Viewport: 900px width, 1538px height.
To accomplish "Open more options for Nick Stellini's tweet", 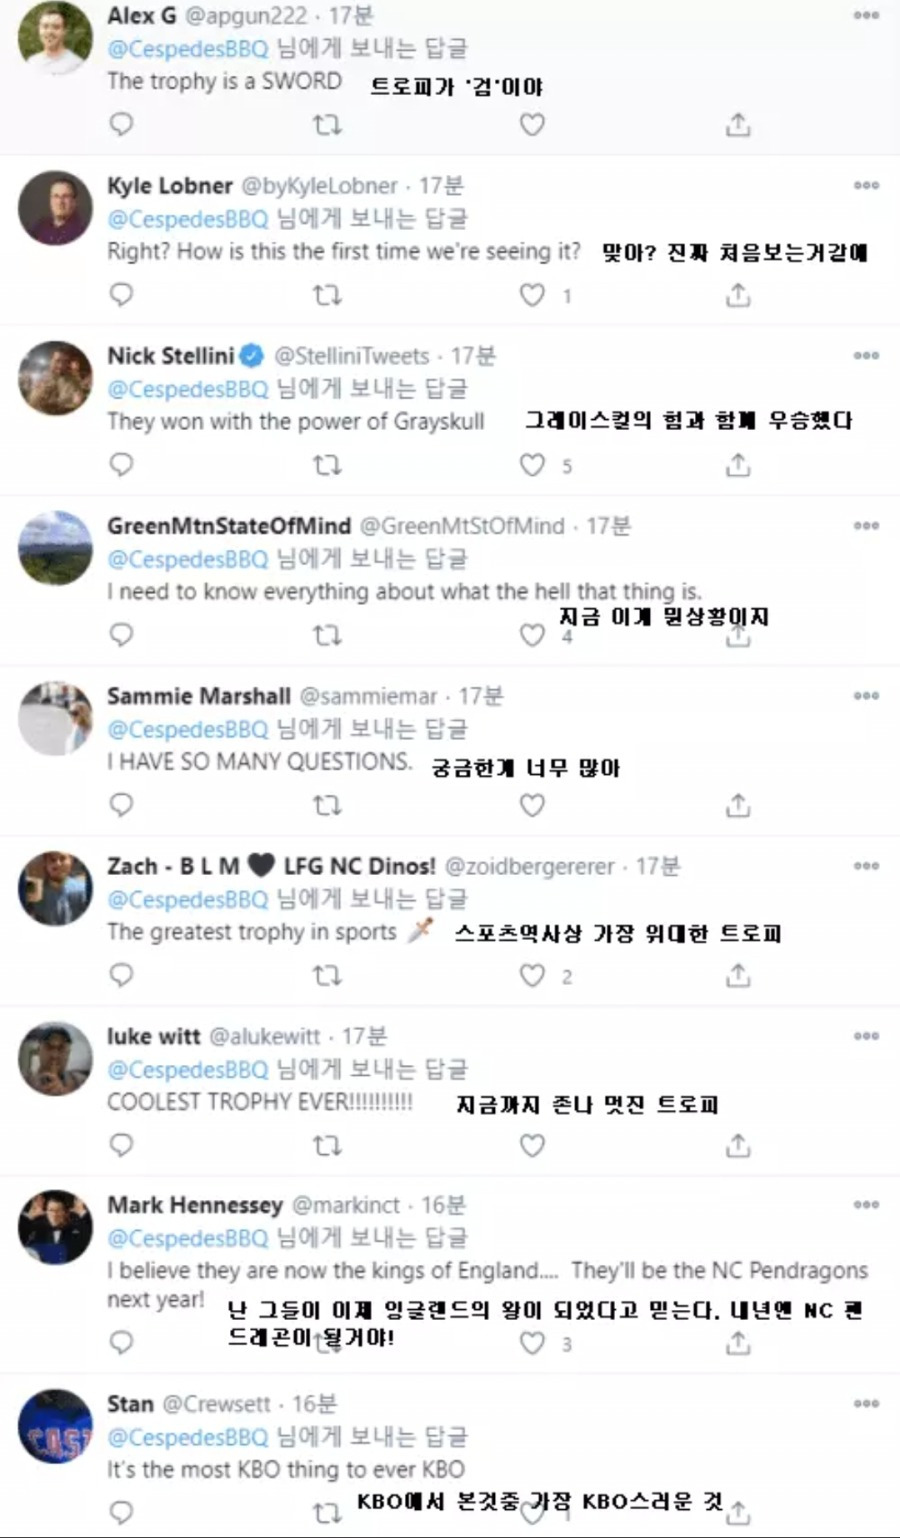I will 866,355.
